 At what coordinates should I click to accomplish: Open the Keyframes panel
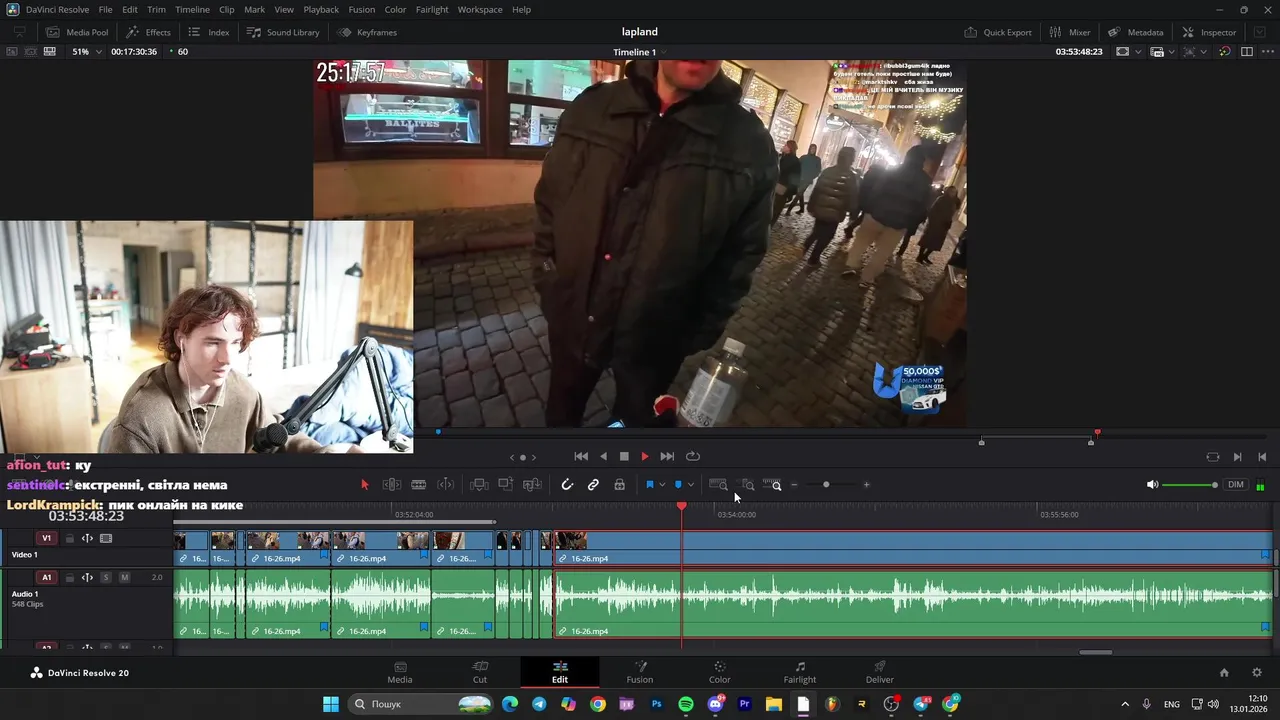[367, 32]
